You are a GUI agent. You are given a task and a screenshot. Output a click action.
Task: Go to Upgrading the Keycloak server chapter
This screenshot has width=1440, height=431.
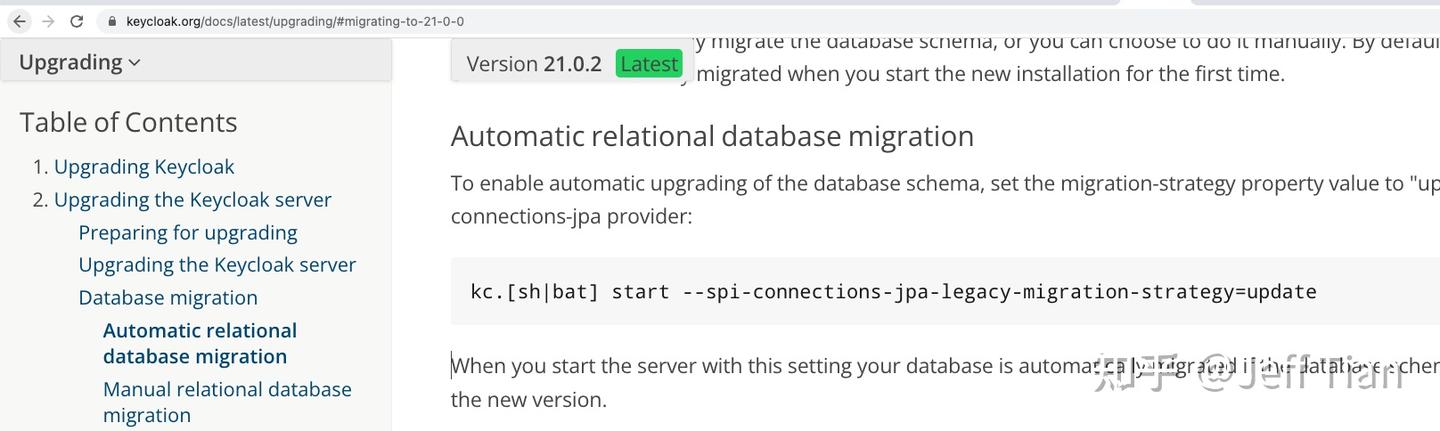[x=192, y=200]
